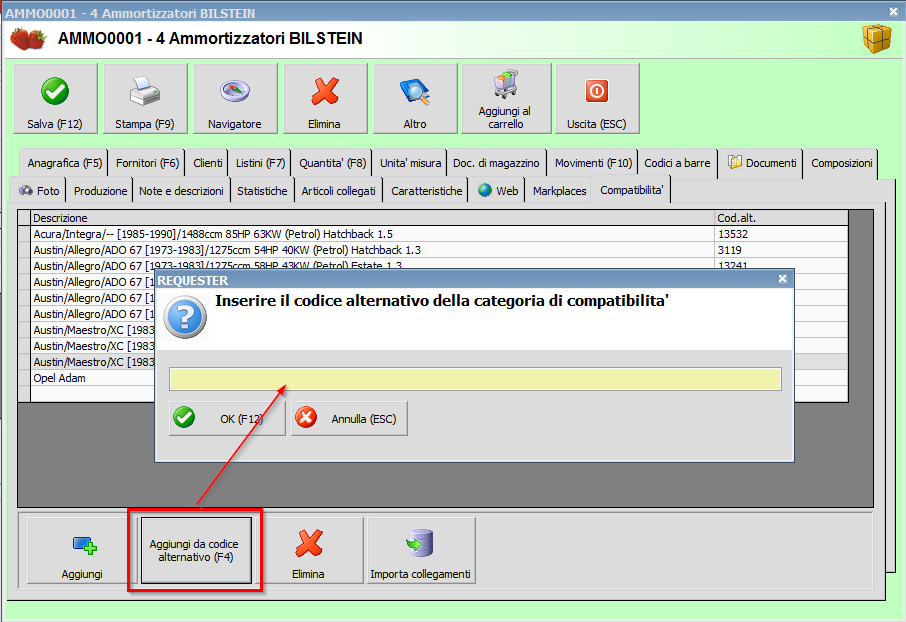The width and height of the screenshot is (906, 622).
Task: Open the Quantita' (F8) tab
Action: click(332, 163)
